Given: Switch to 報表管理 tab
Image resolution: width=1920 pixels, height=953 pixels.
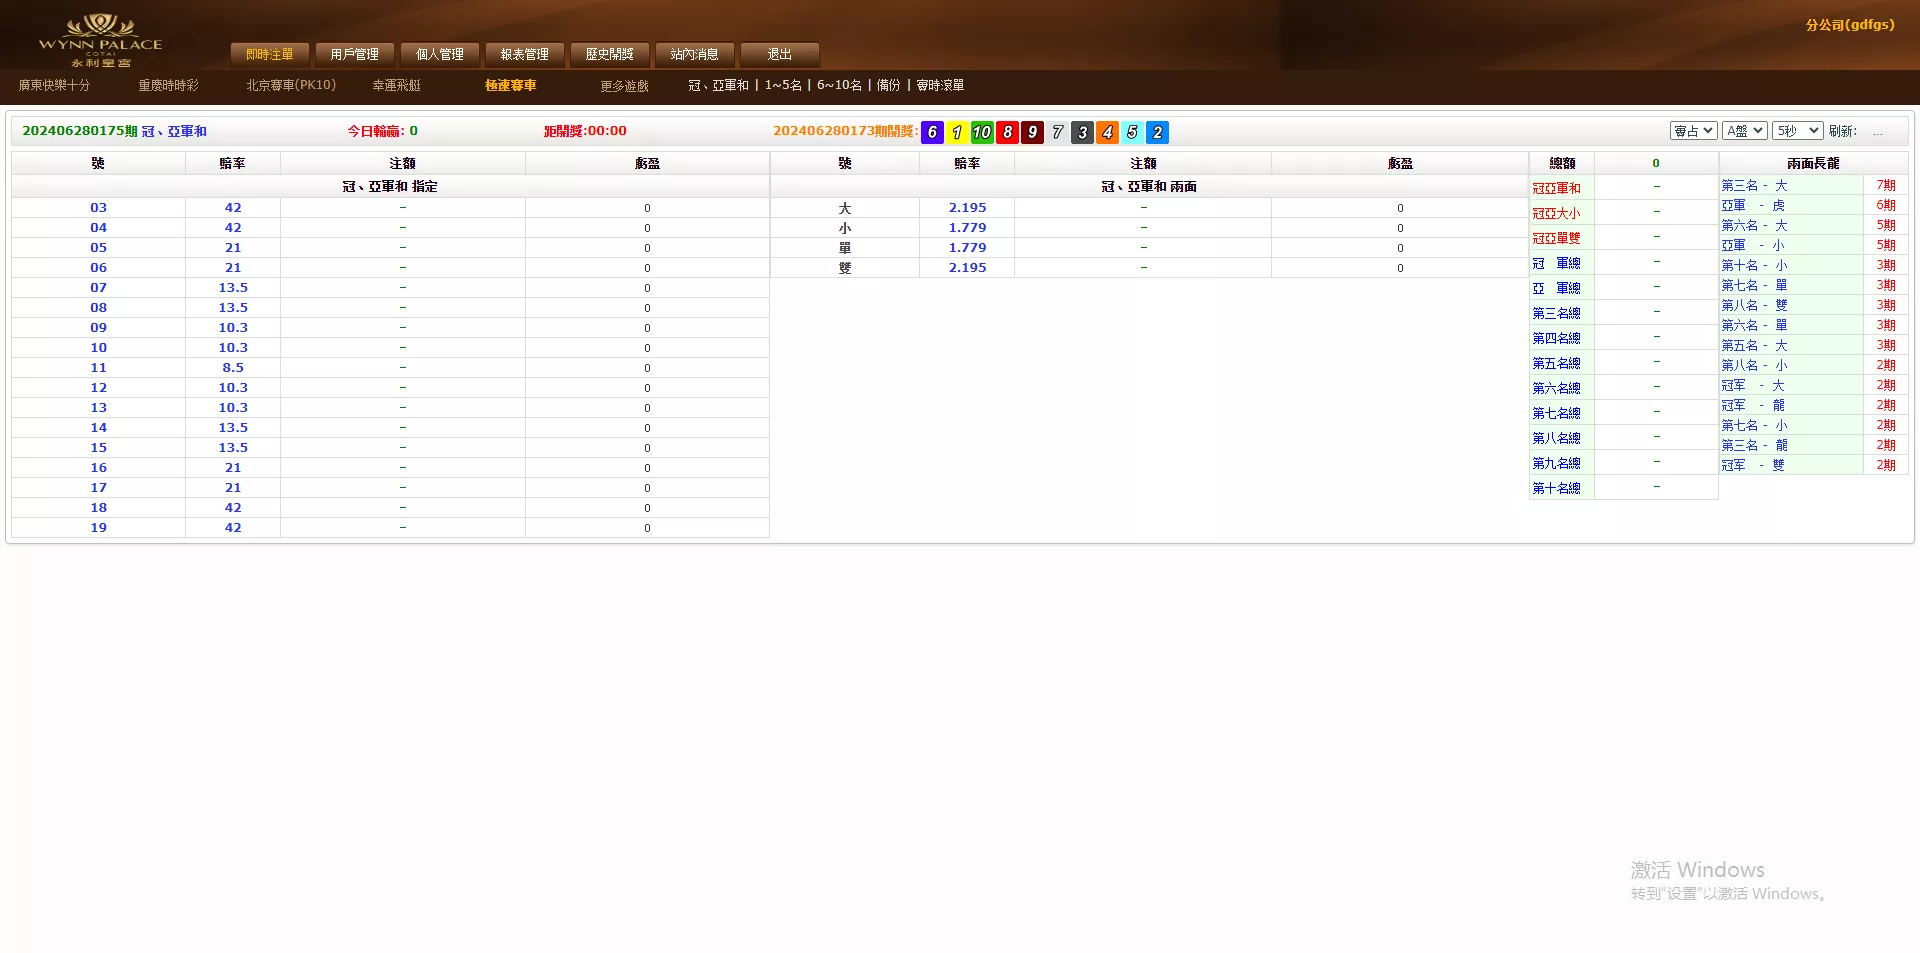Looking at the screenshot, I should (x=525, y=54).
